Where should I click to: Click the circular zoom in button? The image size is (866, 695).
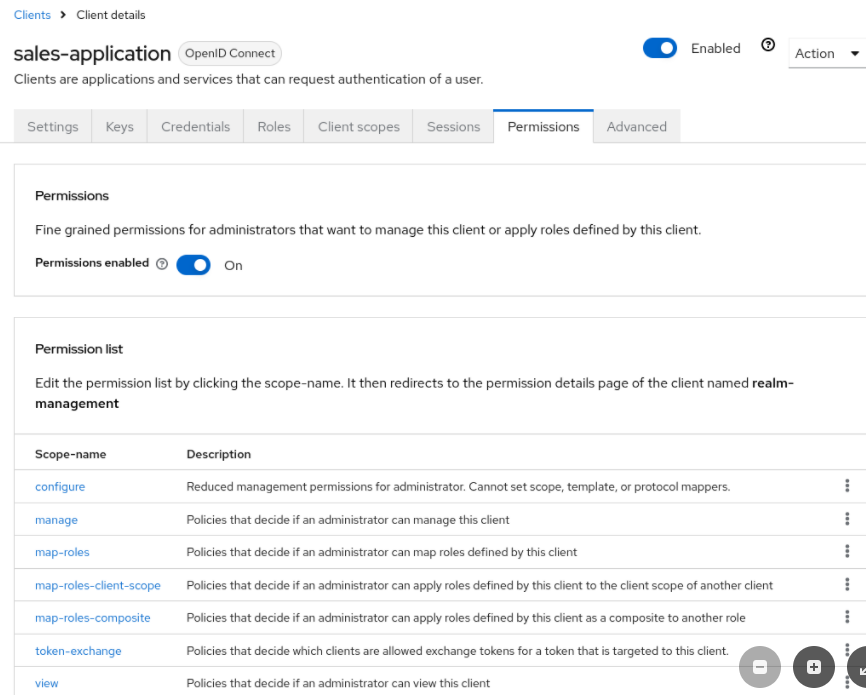(x=813, y=667)
